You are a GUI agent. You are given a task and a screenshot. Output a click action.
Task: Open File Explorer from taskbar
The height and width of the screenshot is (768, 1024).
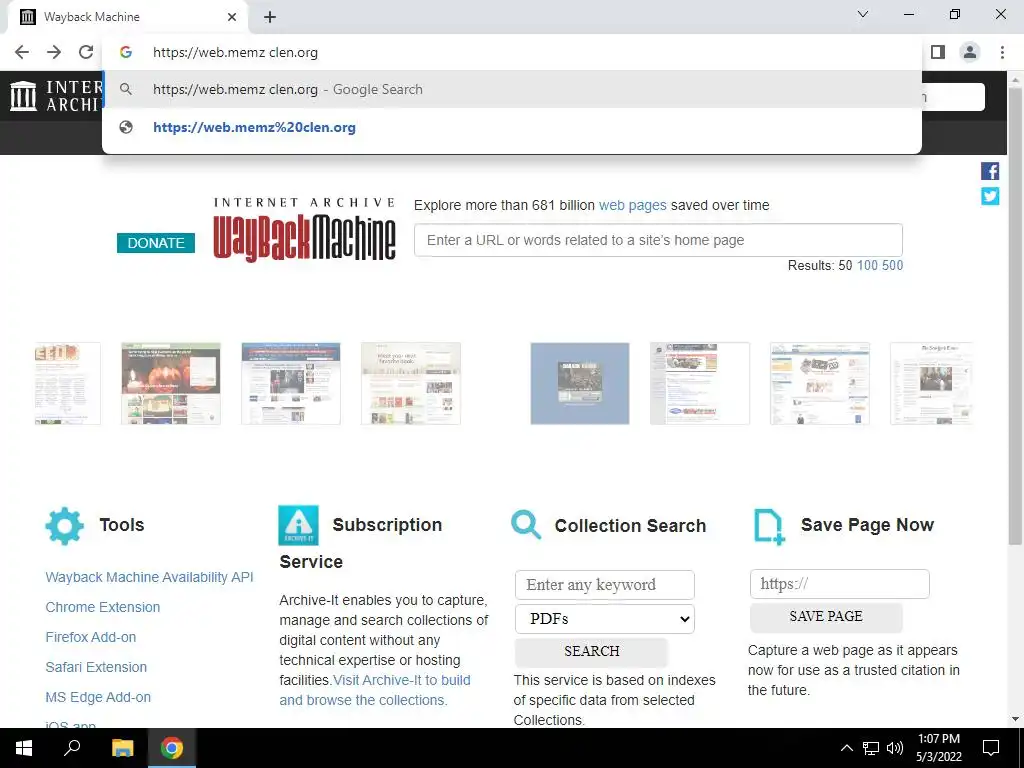tap(122, 748)
